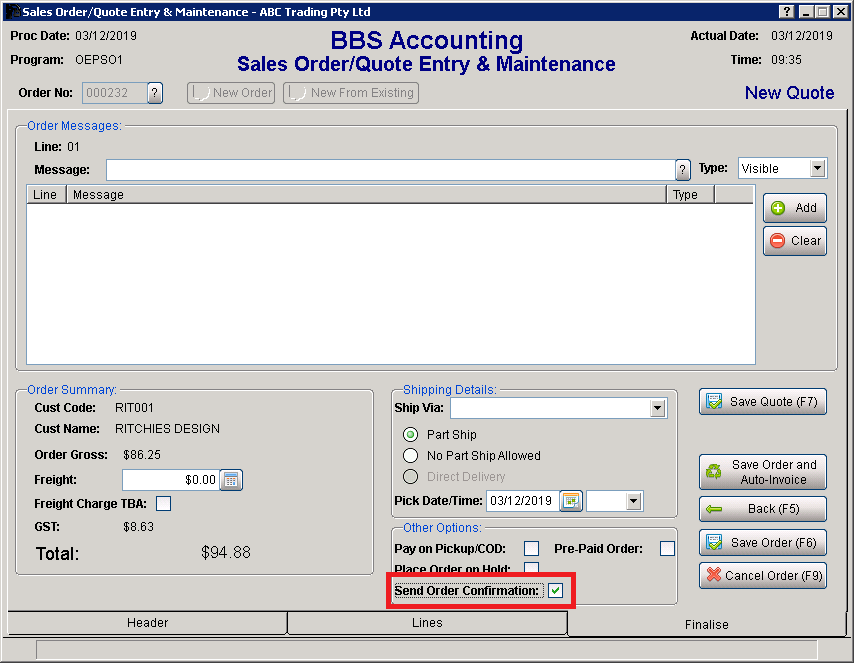Select the No Part Ship Allowed option
This screenshot has width=854, height=663.
(410, 456)
